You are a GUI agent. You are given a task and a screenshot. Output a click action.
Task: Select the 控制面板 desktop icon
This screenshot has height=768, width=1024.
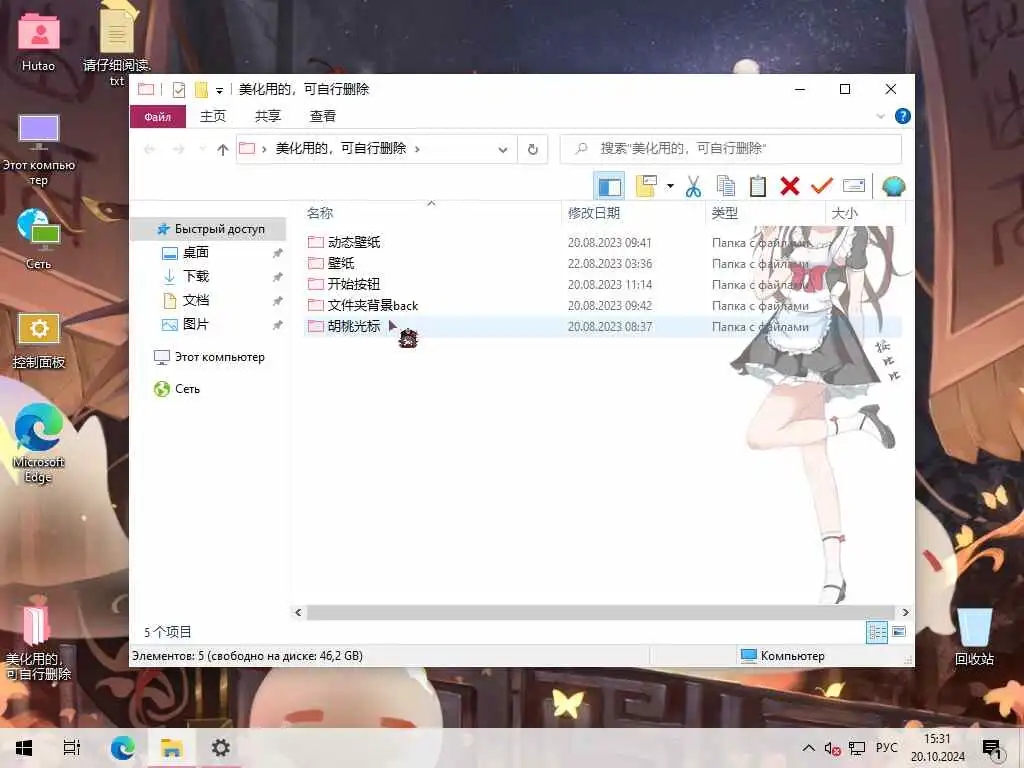click(x=39, y=340)
